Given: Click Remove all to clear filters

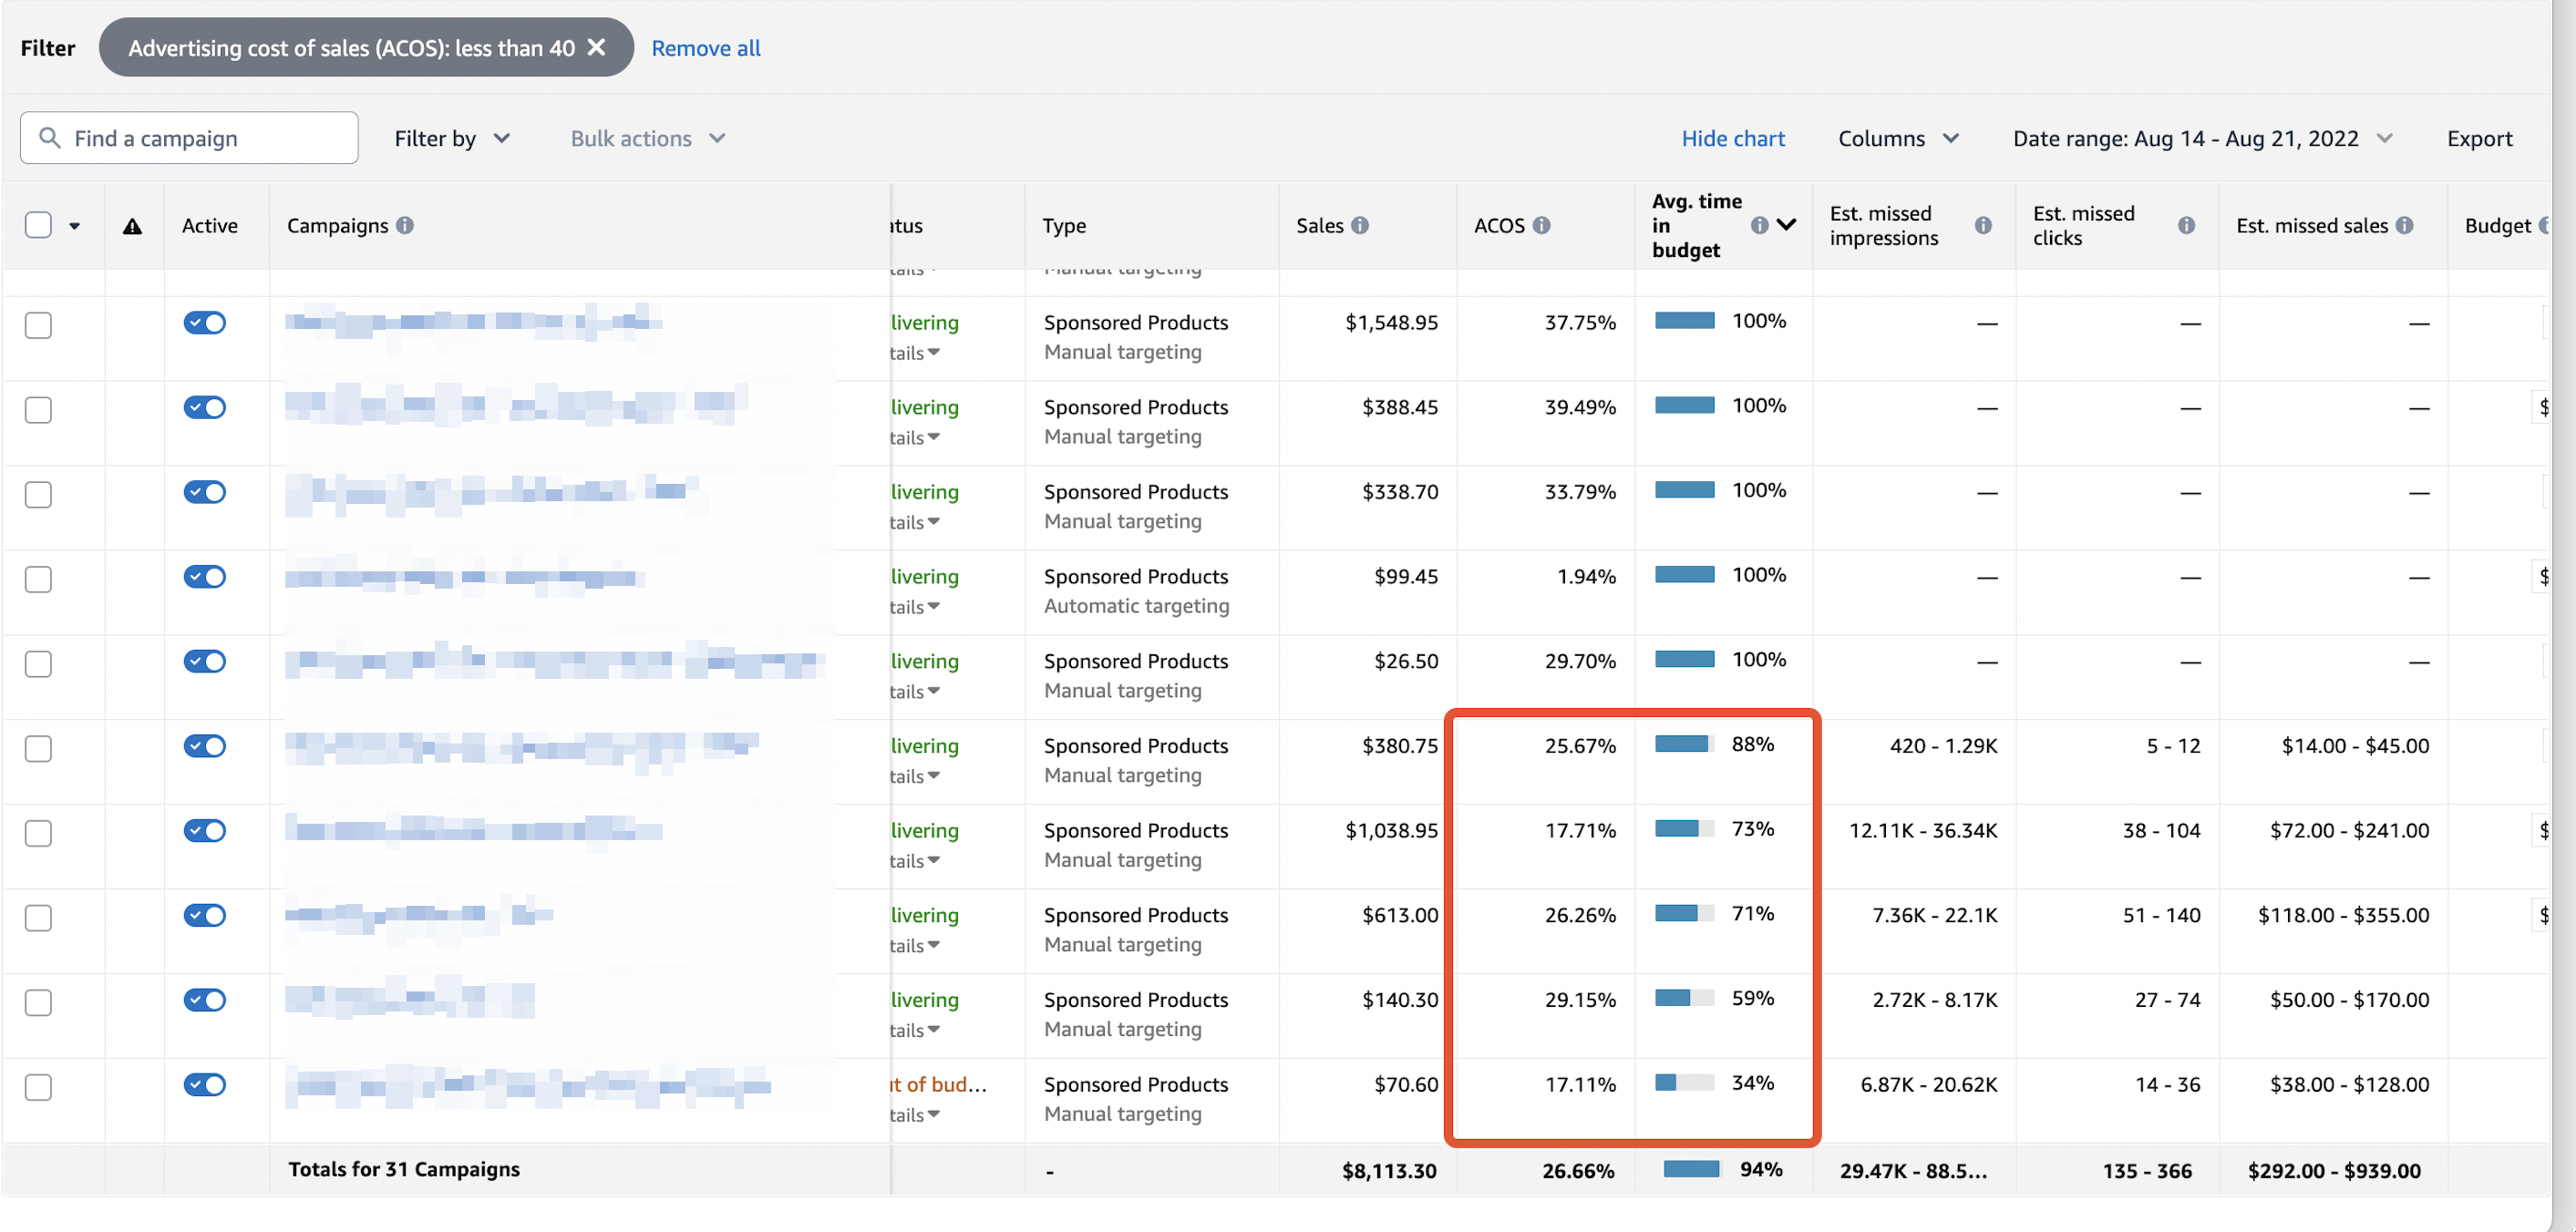Looking at the screenshot, I should pyautogui.click(x=705, y=47).
